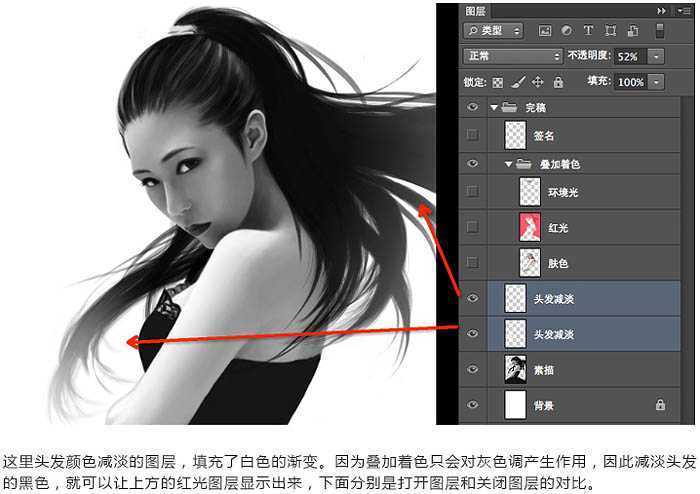
Task: Lock transparent pixels icon
Action: click(x=497, y=83)
